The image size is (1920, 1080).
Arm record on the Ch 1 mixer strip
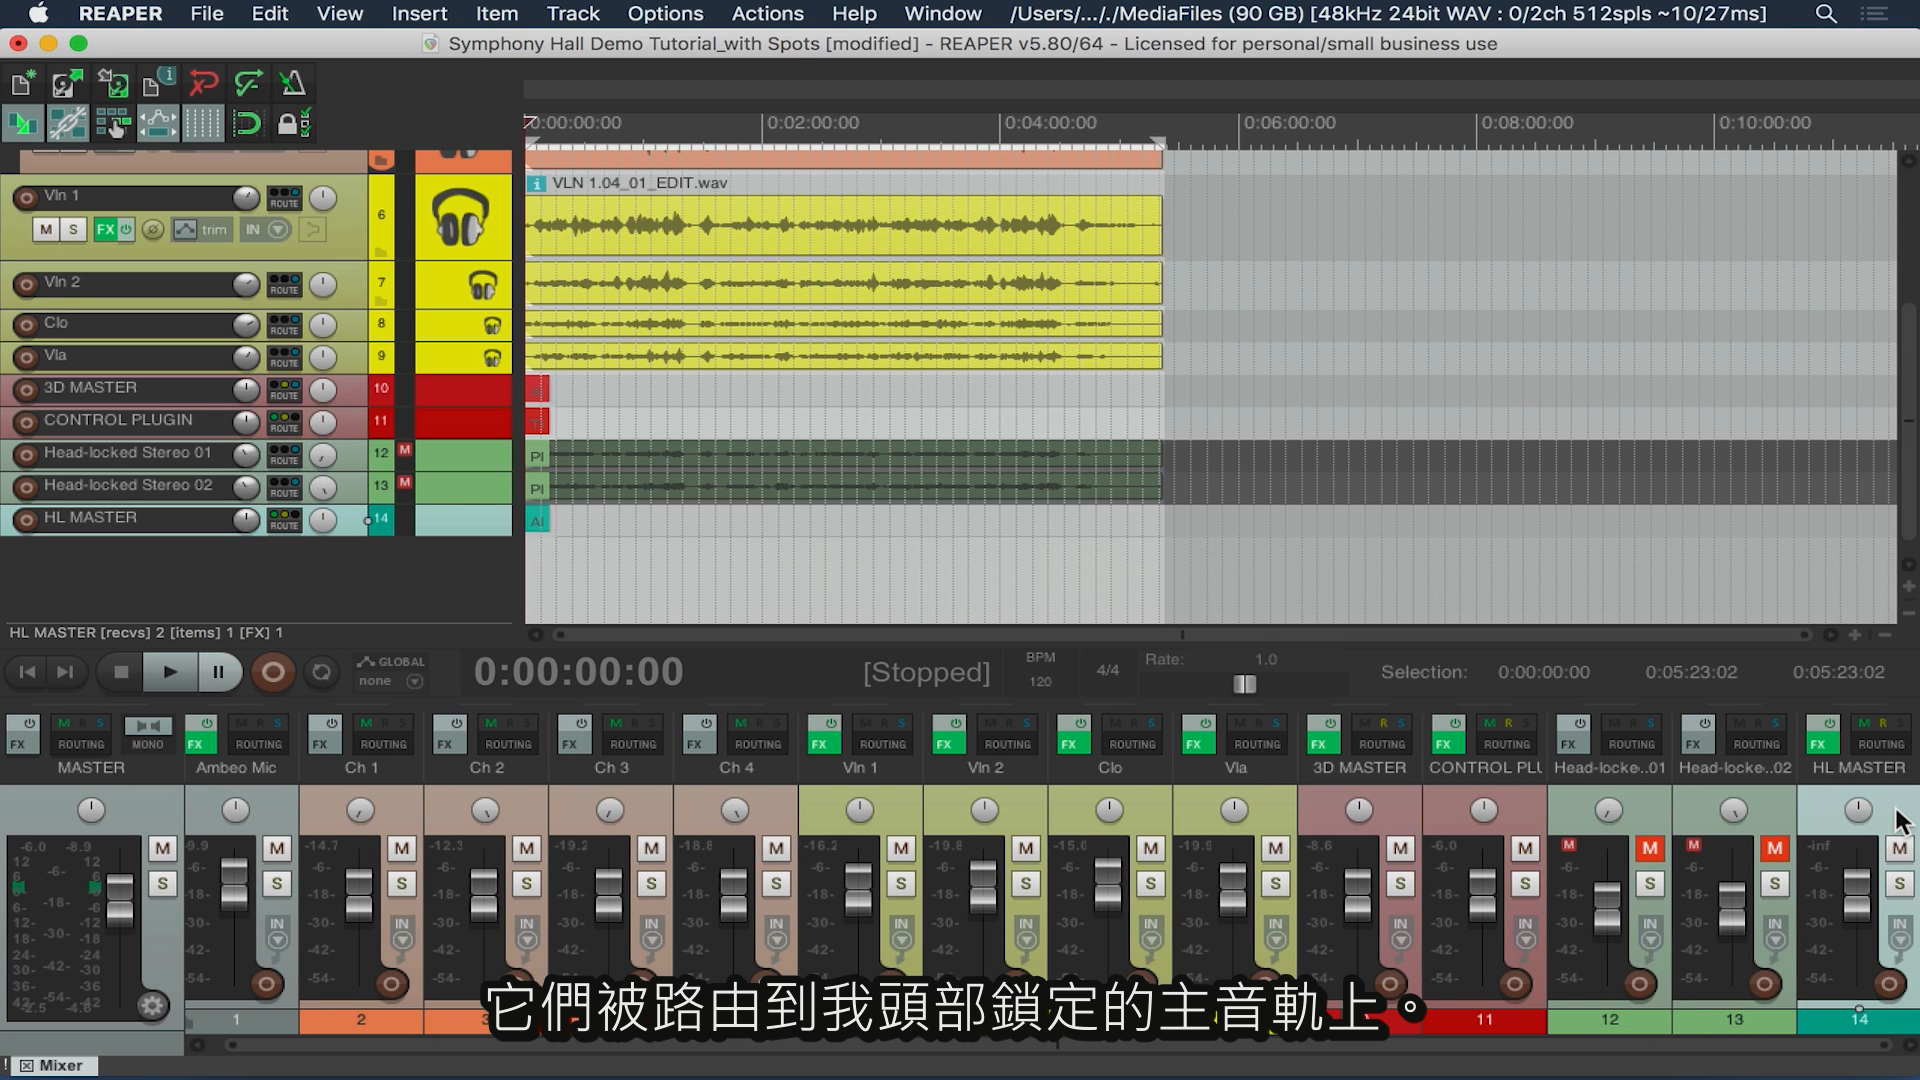point(391,984)
